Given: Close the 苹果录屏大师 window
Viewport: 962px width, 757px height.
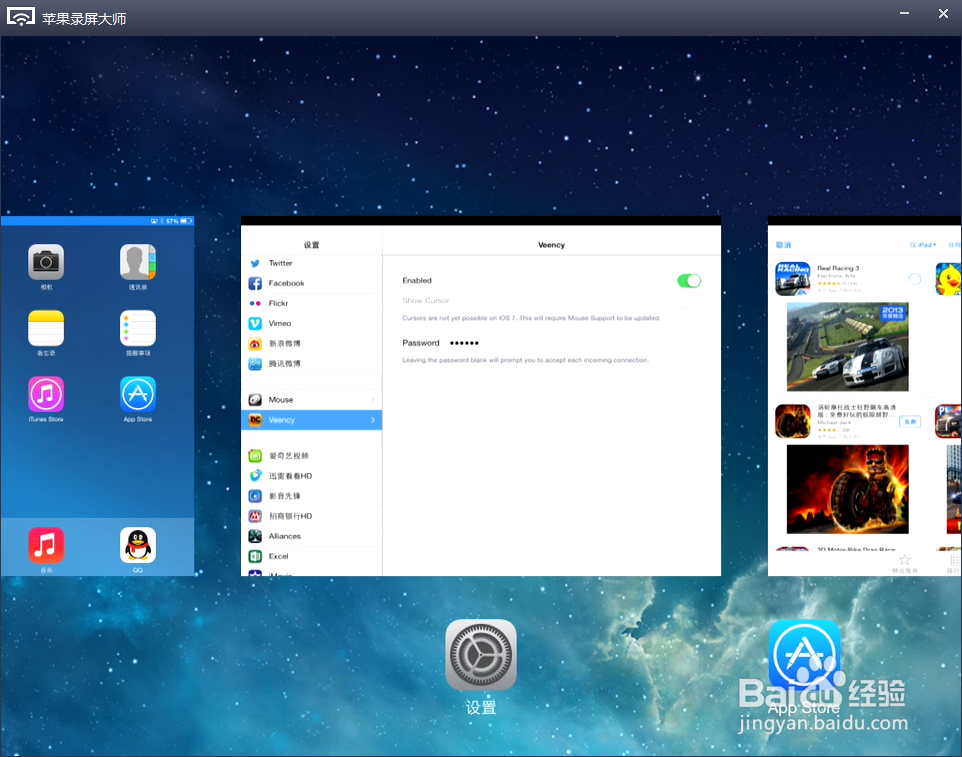Looking at the screenshot, I should tap(944, 13).
